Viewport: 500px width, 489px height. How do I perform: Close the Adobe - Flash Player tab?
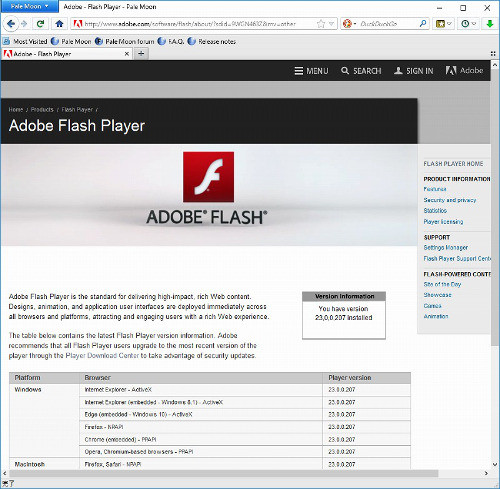127,54
